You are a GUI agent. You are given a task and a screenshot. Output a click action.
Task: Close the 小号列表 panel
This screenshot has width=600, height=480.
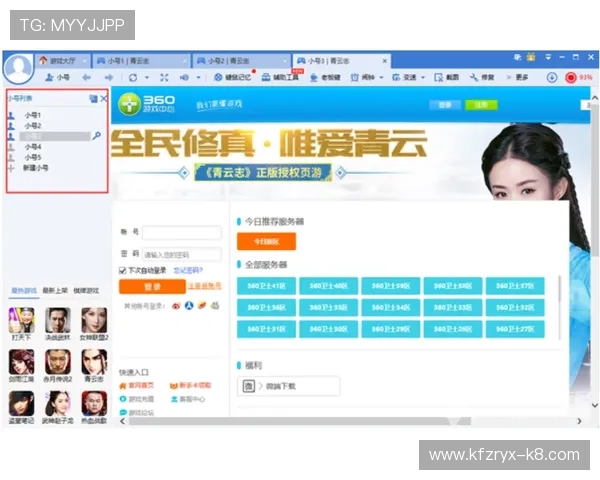(104, 99)
